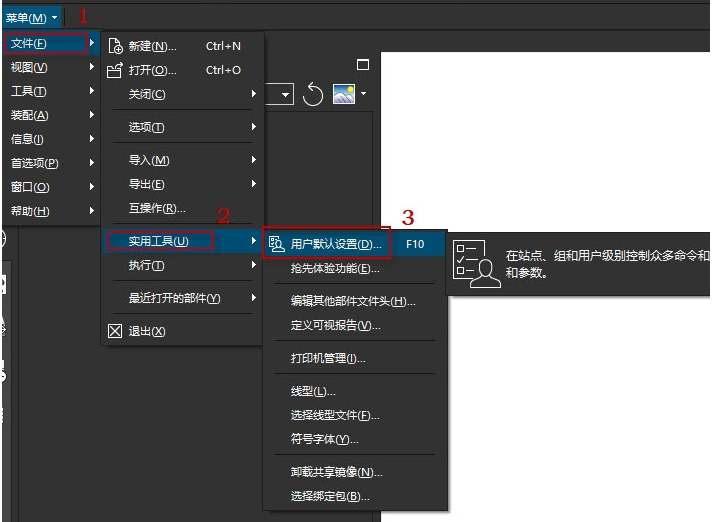Select the 文件(F) menu entry
The image size is (728, 522).
tap(51, 44)
